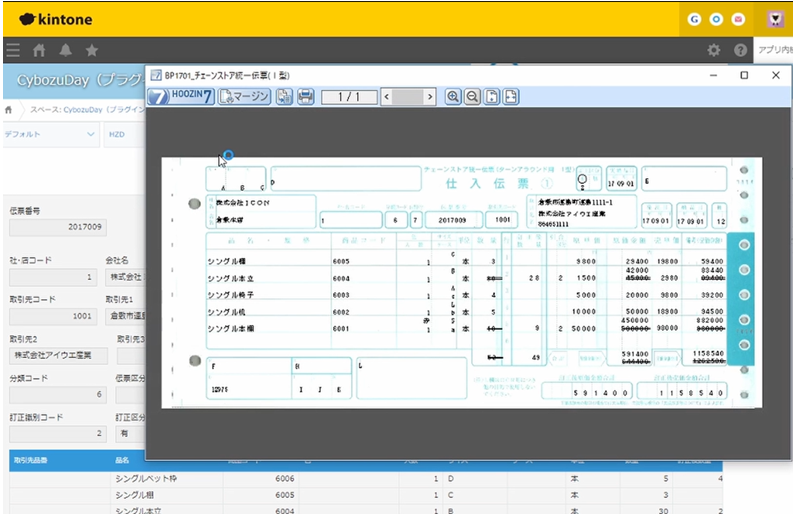Click the mail round icon in header
The image size is (795, 518).
point(738,19)
